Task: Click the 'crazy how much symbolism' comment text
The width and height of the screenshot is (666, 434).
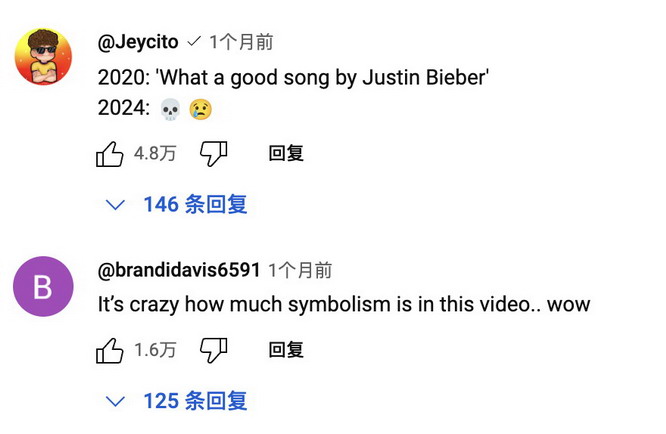Action: 343,304
